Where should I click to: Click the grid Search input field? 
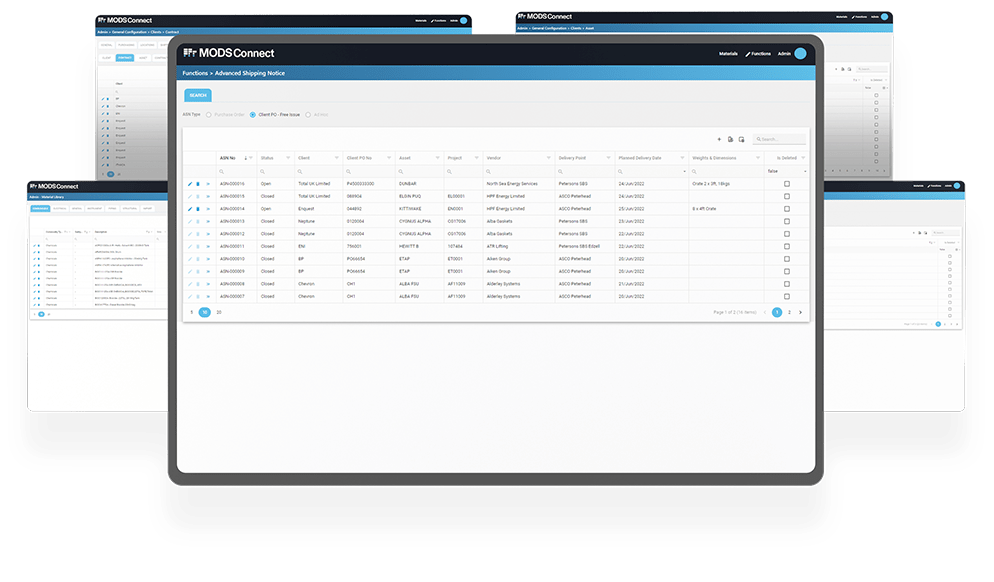point(779,139)
